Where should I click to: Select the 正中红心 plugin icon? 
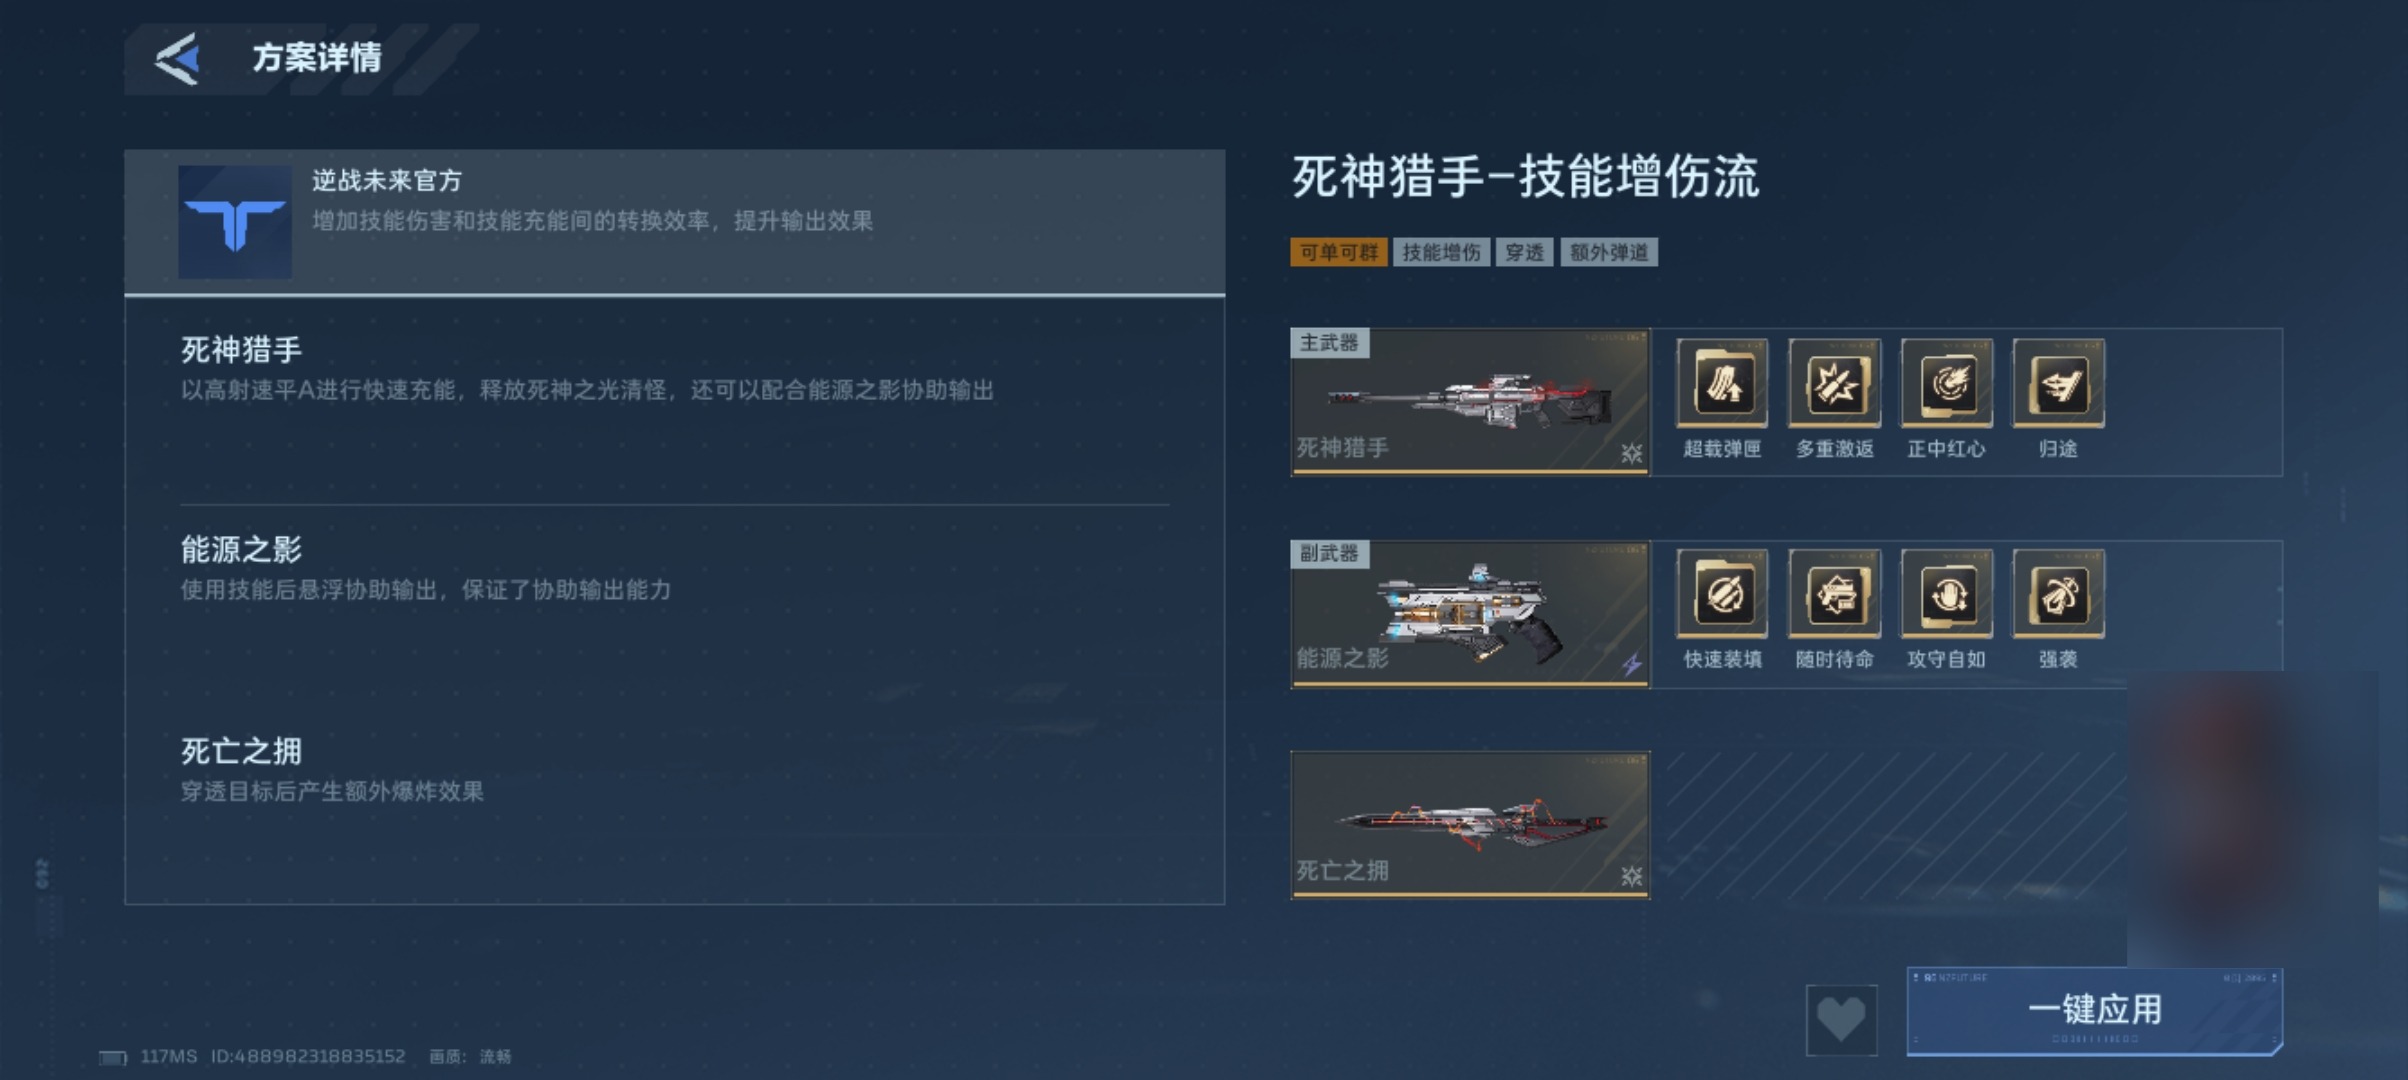[1946, 383]
